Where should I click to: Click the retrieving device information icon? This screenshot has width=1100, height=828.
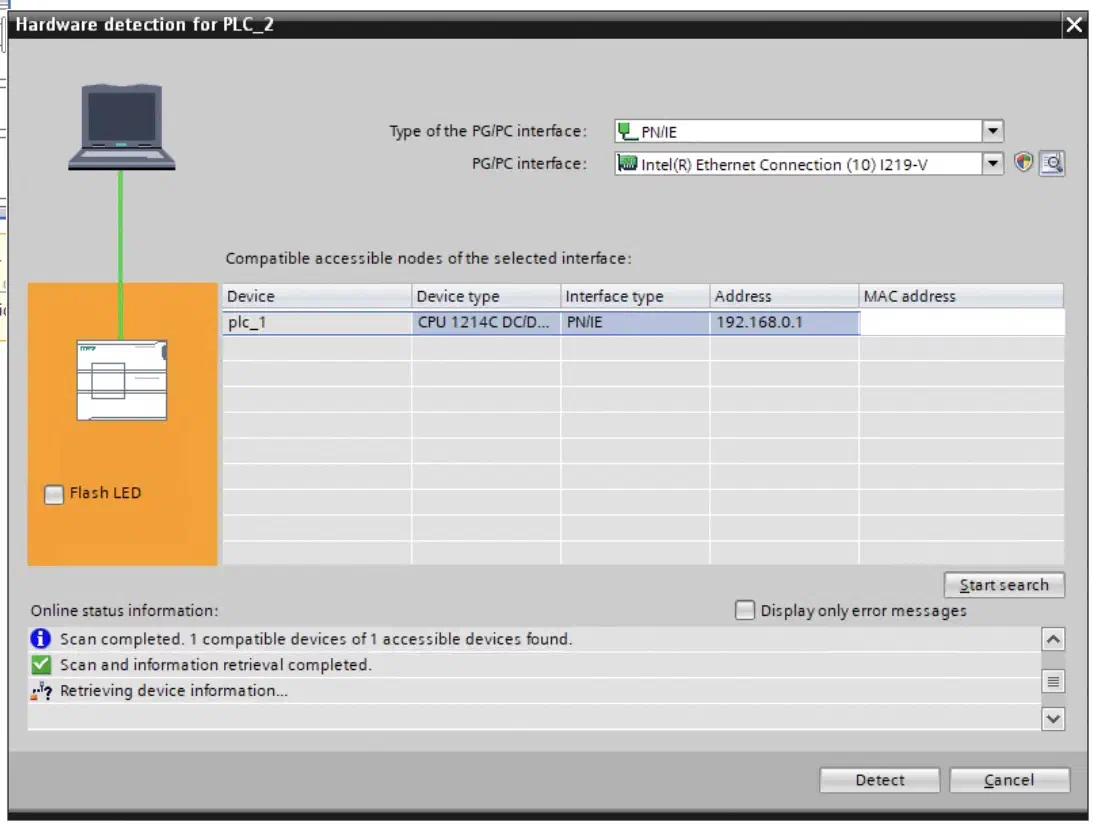point(41,691)
